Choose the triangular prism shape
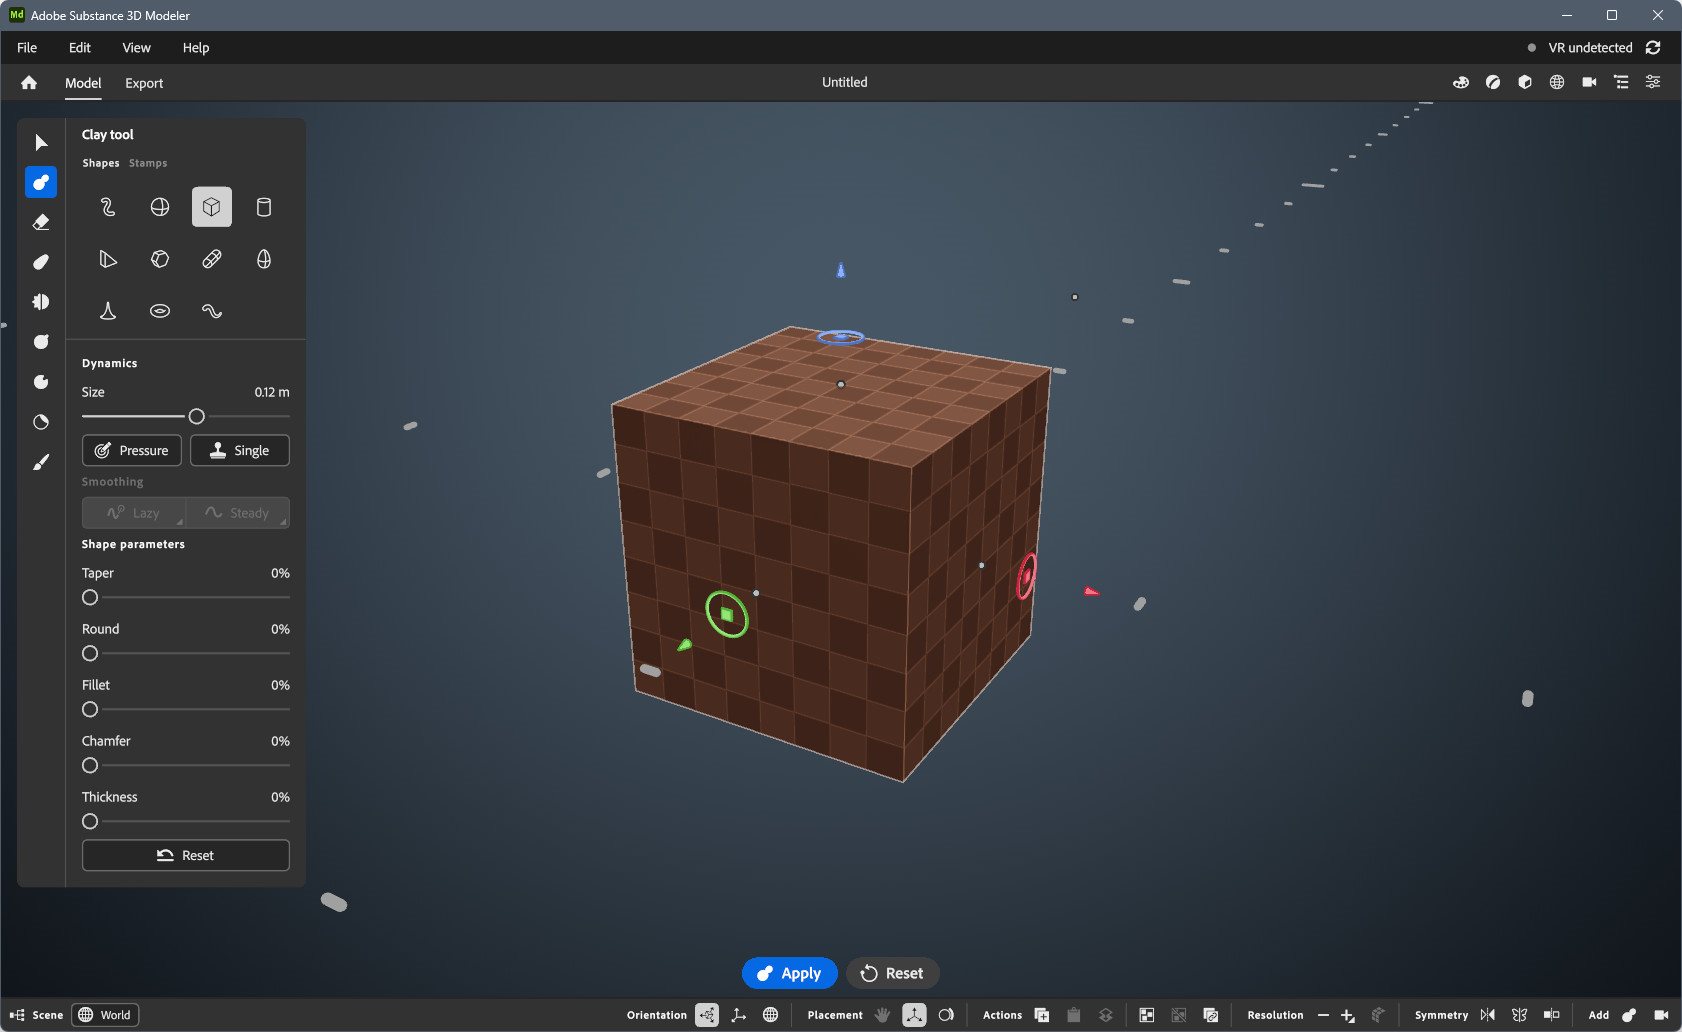 [x=108, y=259]
